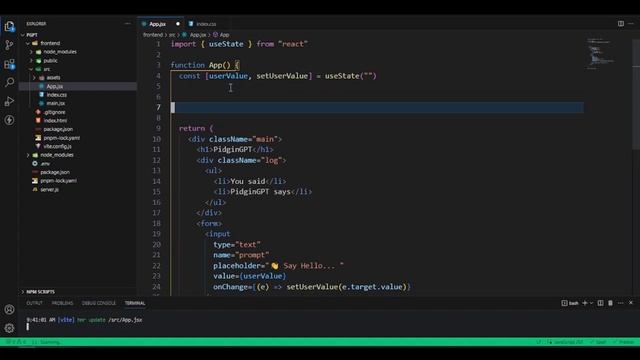This screenshot has height=360, width=640.
Task: Click 'PidginGPT' heading text on line 11
Action: coord(233,149)
